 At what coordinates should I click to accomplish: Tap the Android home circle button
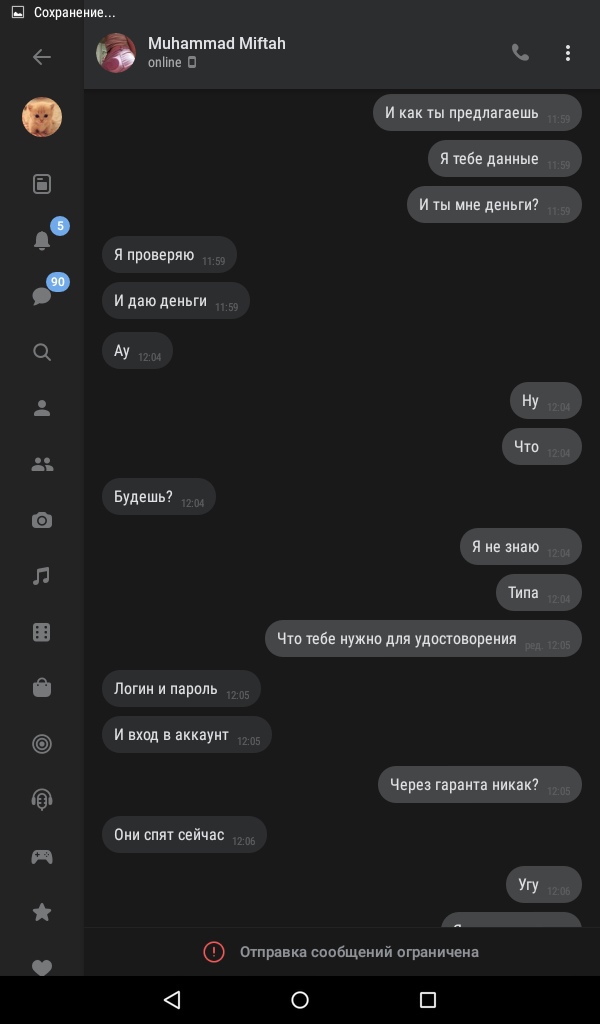point(300,999)
